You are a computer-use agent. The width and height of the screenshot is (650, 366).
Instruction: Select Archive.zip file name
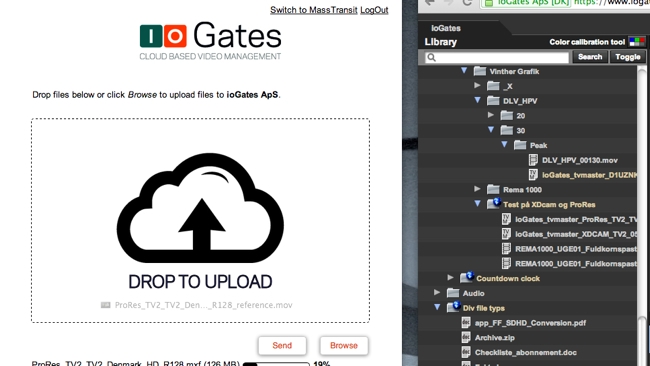(495, 338)
